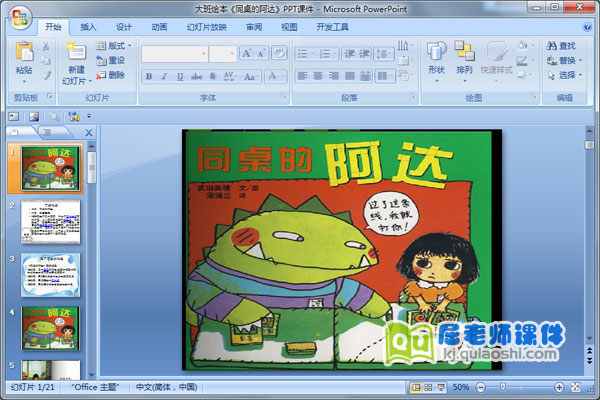This screenshot has height=400, width=600.
Task: Click the Office button logo
Action: pos(20,18)
